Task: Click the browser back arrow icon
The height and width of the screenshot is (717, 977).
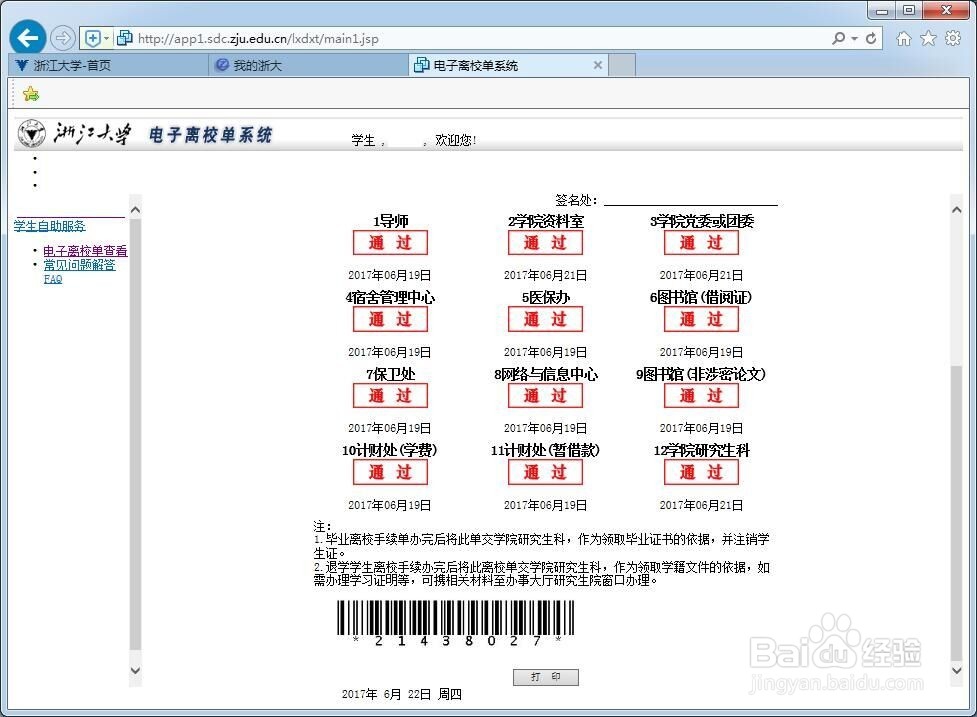Action: [x=26, y=37]
